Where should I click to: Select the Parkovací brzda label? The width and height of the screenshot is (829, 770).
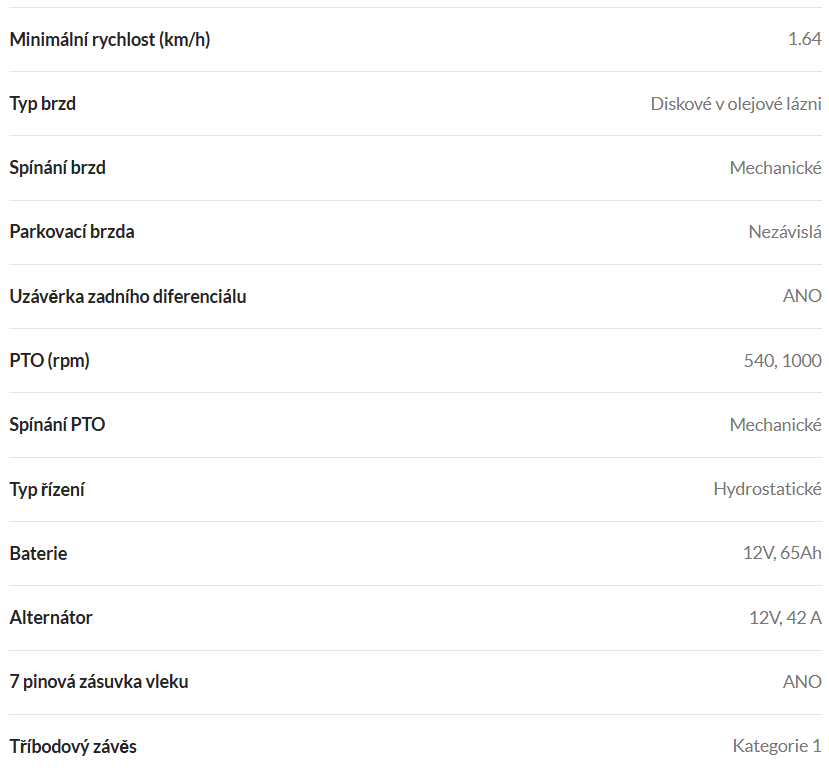[x=72, y=232]
